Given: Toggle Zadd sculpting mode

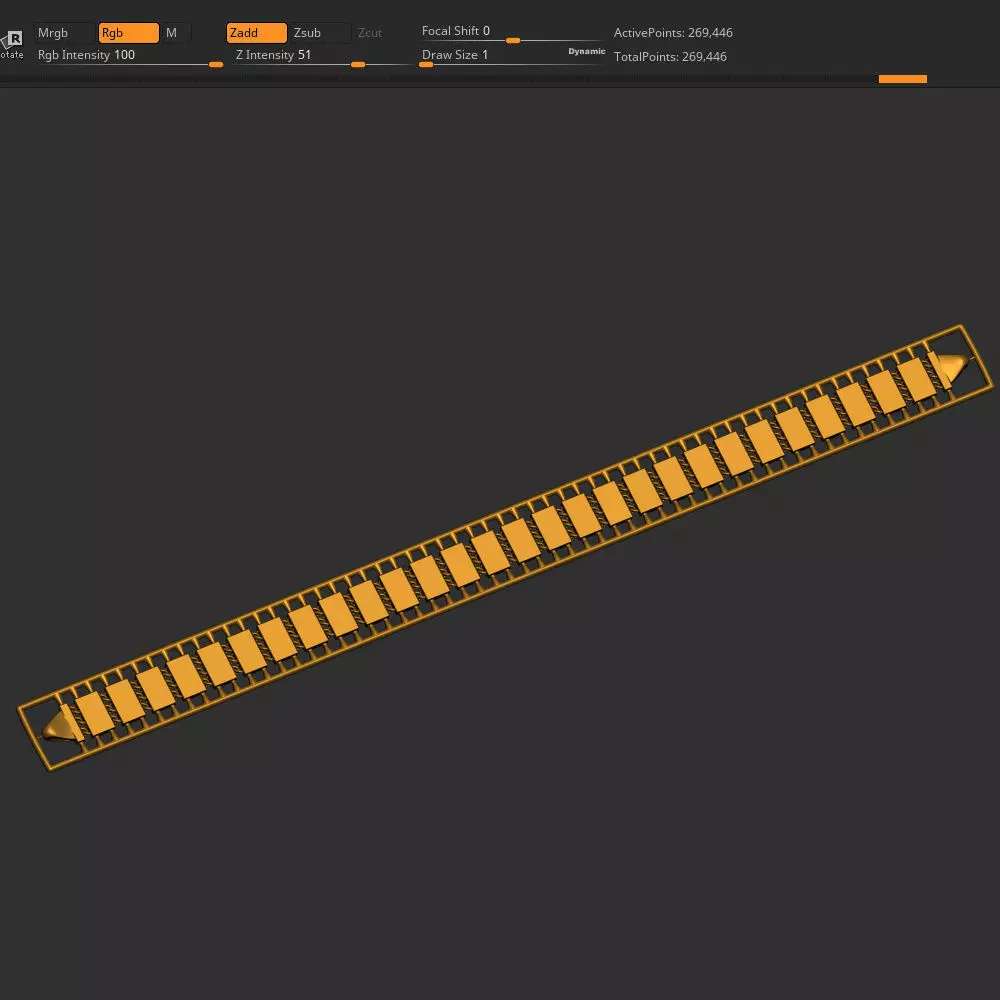Looking at the screenshot, I should [x=256, y=33].
